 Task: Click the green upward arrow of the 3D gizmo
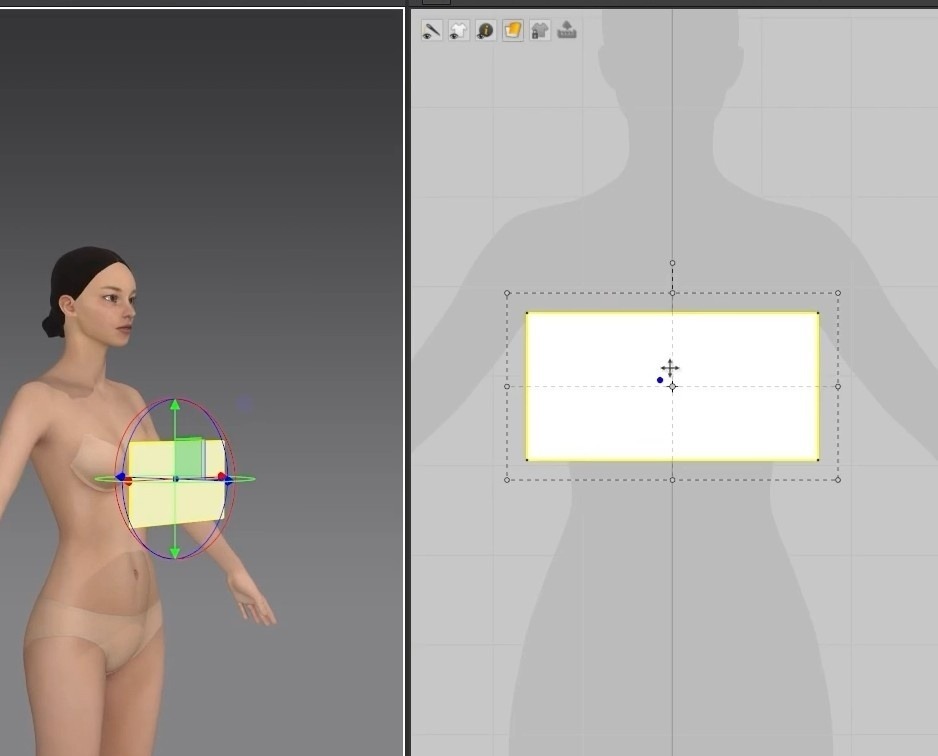pos(175,405)
